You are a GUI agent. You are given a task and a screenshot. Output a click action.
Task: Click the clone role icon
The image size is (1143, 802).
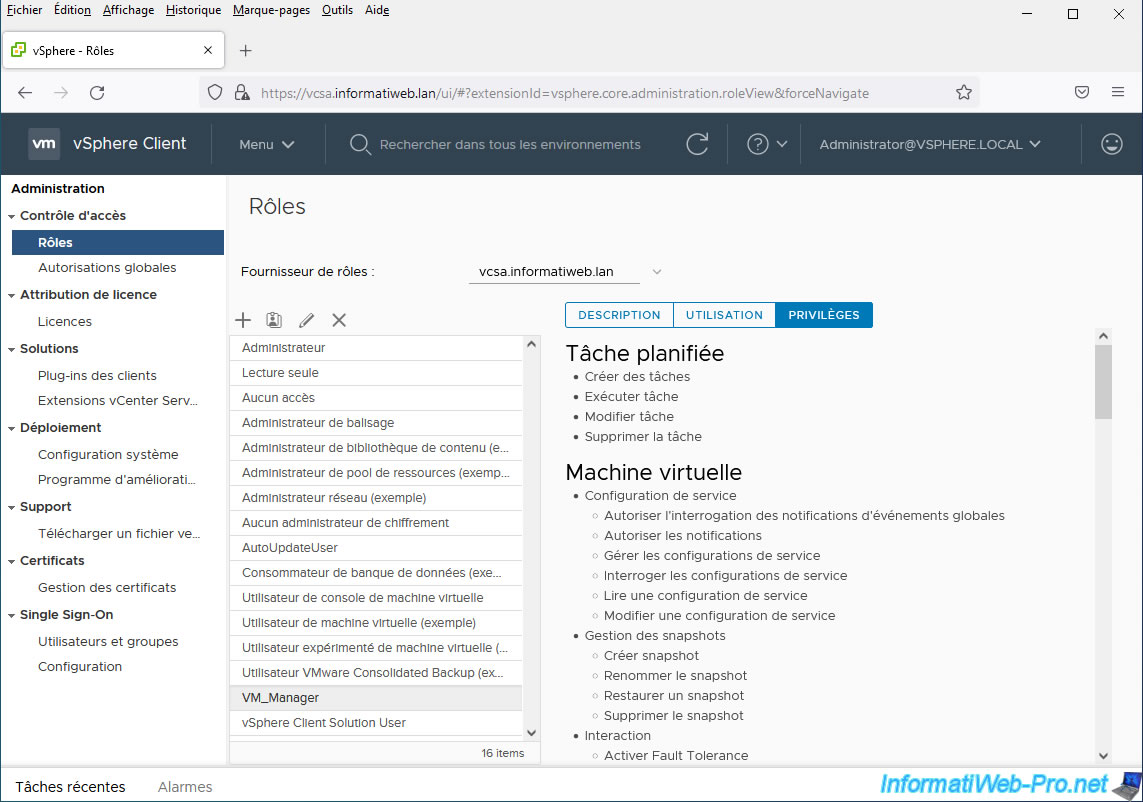pos(274,320)
